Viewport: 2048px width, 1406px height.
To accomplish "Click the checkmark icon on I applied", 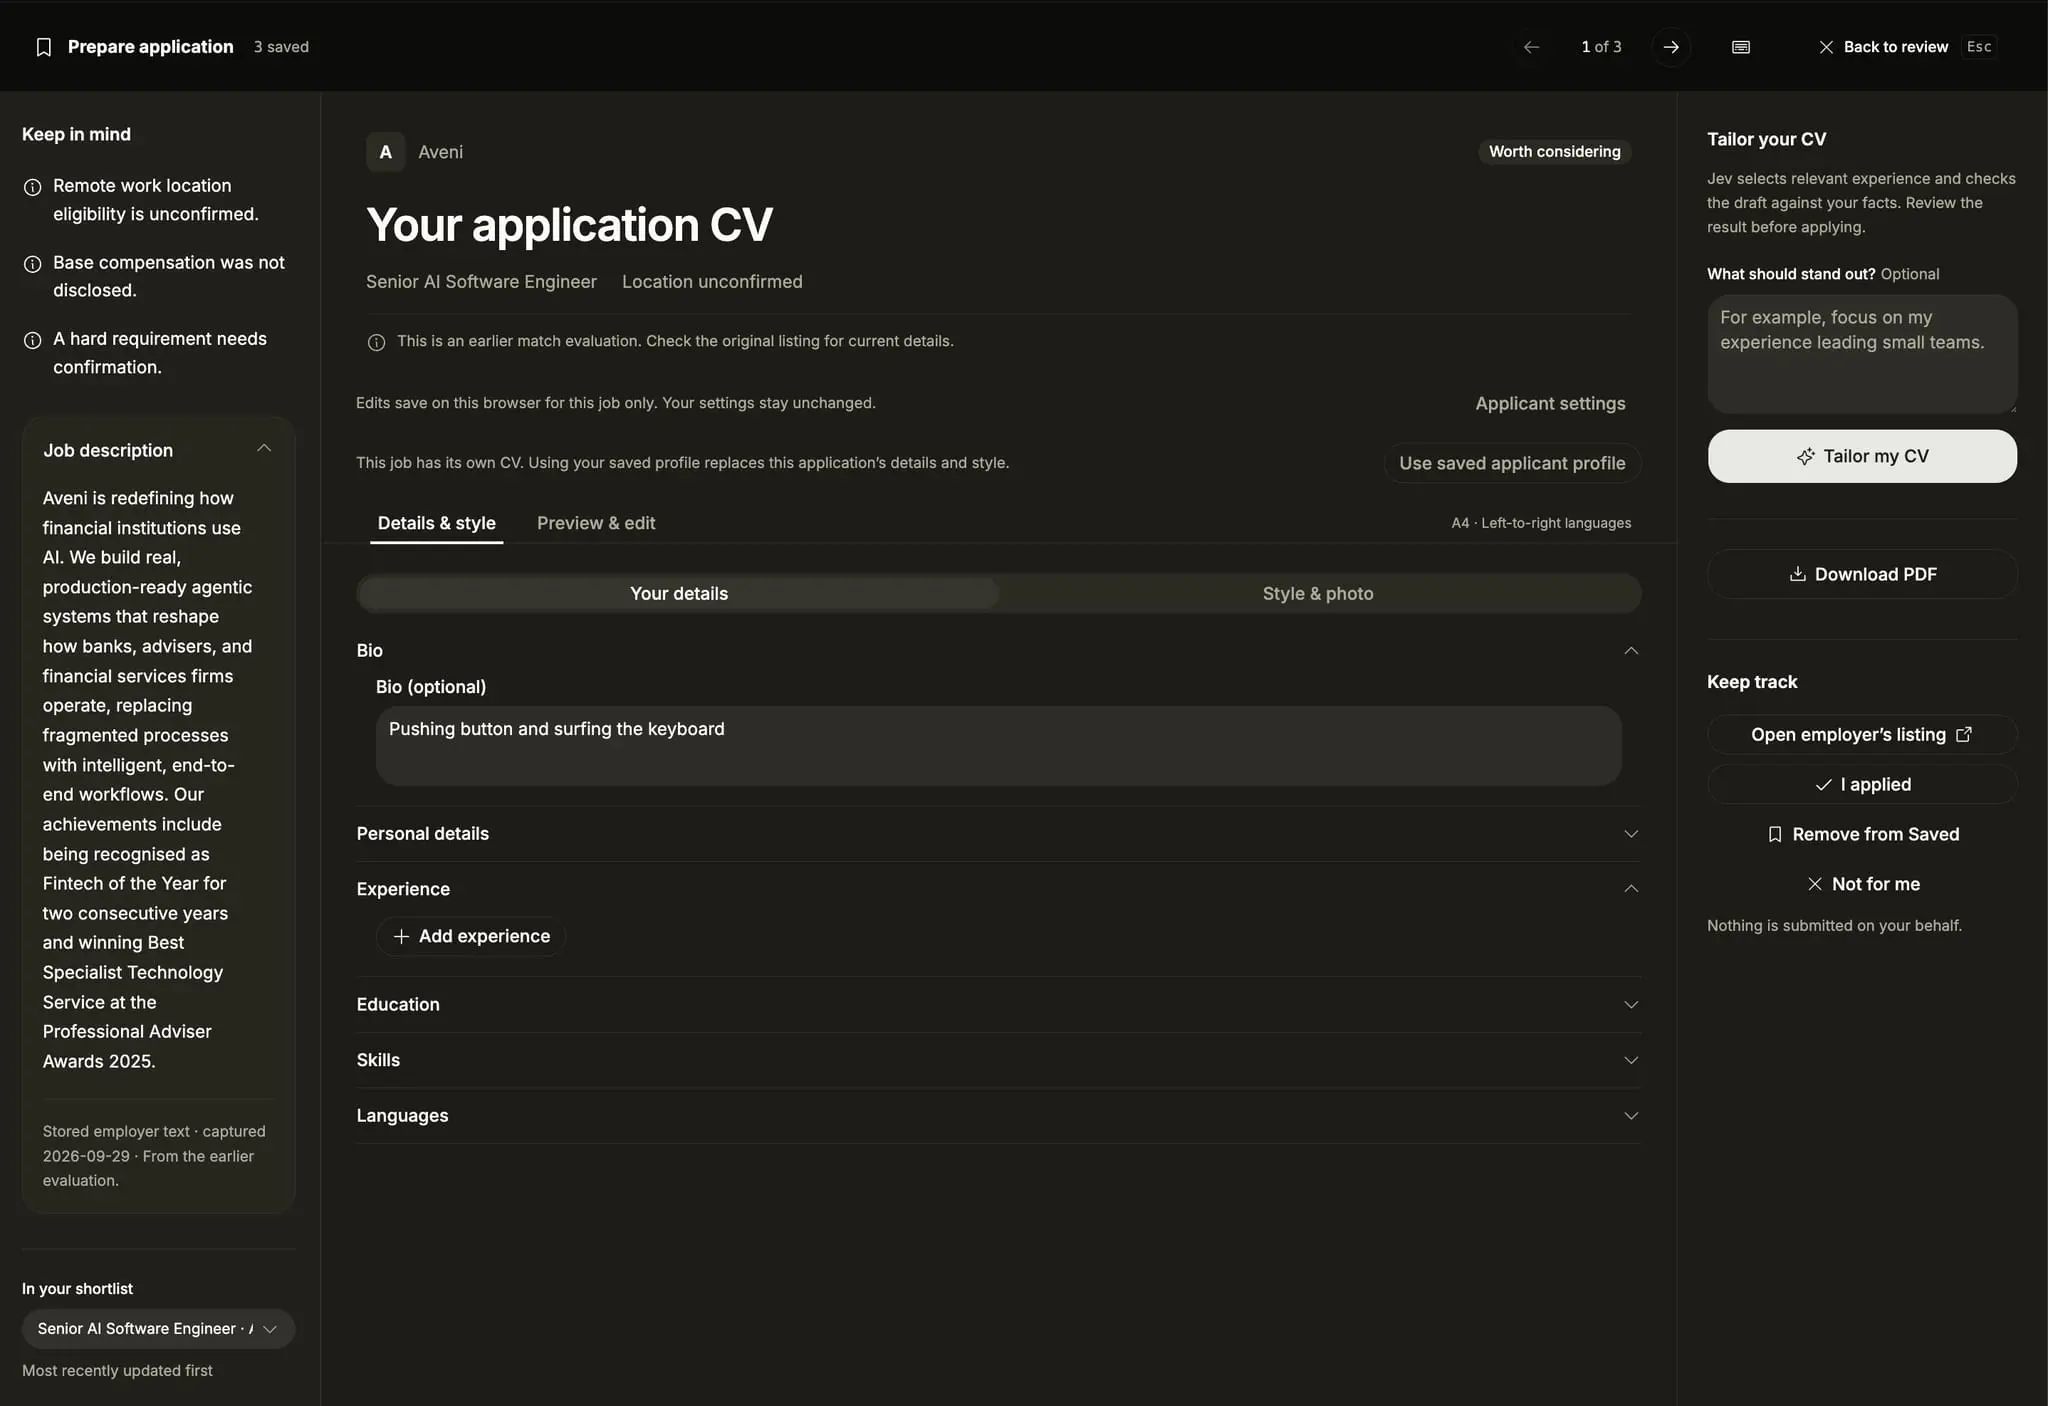I will 1823,785.
